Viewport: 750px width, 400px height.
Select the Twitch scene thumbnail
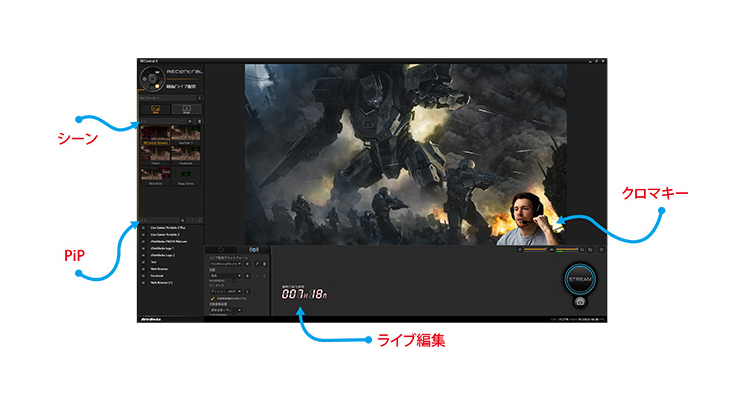(155, 156)
